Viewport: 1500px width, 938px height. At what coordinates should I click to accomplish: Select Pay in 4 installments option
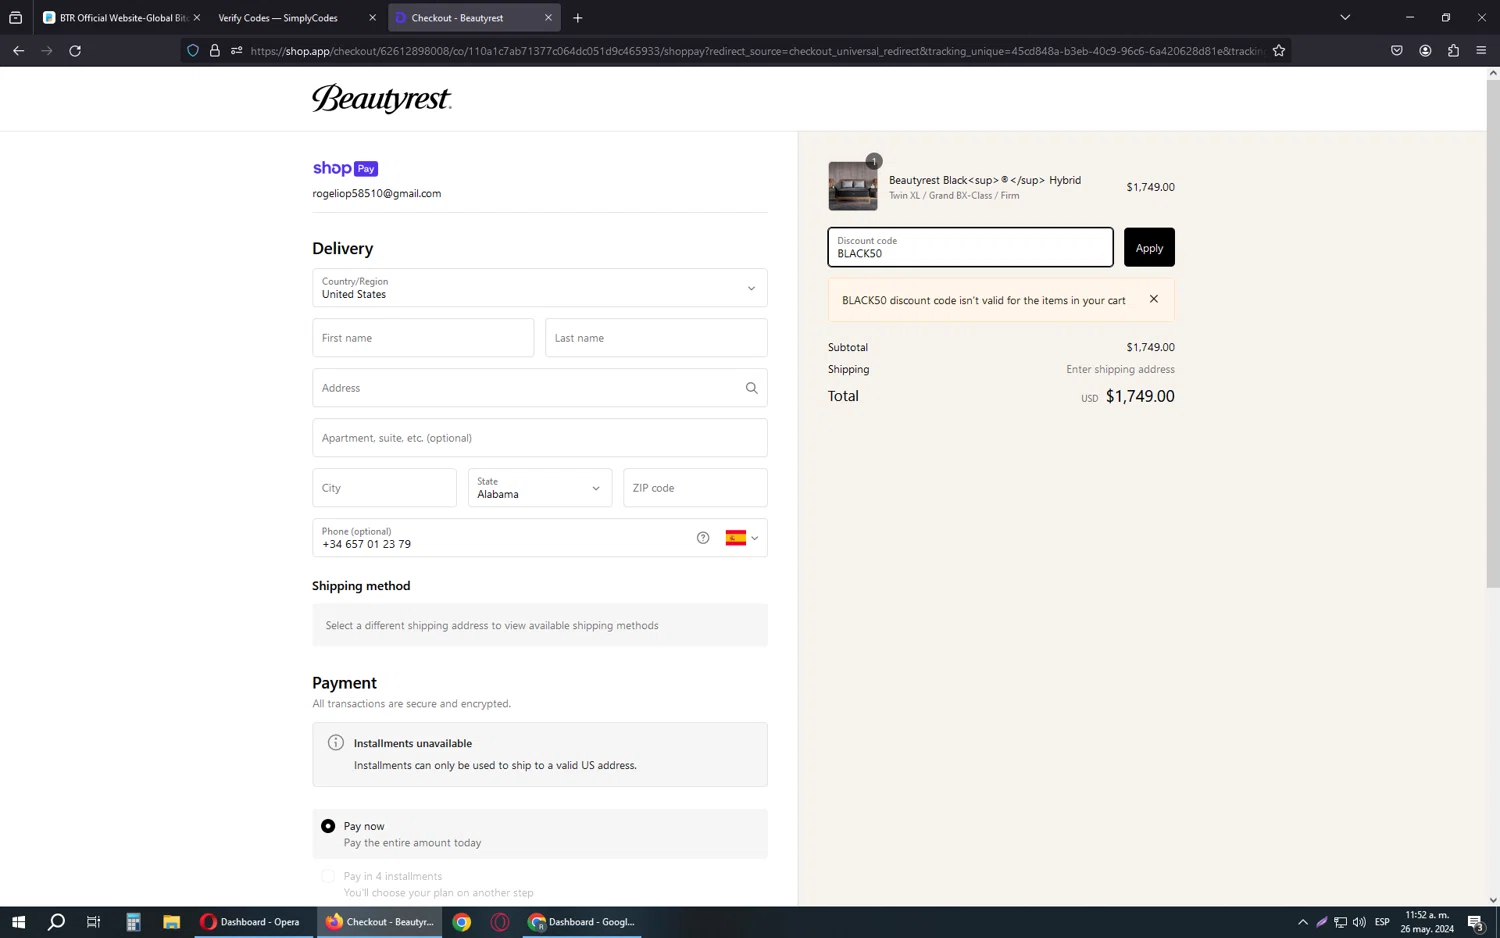point(328,876)
